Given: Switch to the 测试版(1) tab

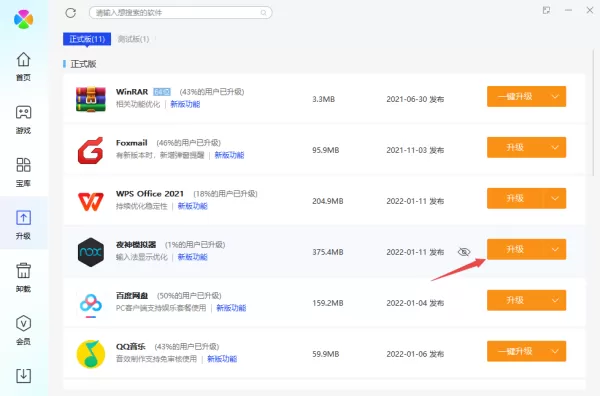Looking at the screenshot, I should tap(133, 39).
